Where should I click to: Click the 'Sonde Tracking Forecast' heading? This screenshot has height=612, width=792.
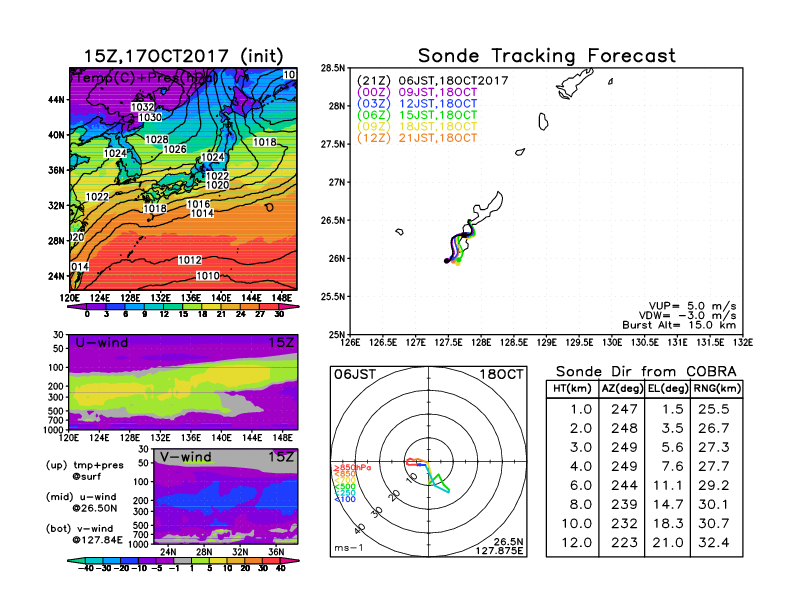pyautogui.click(x=547, y=56)
